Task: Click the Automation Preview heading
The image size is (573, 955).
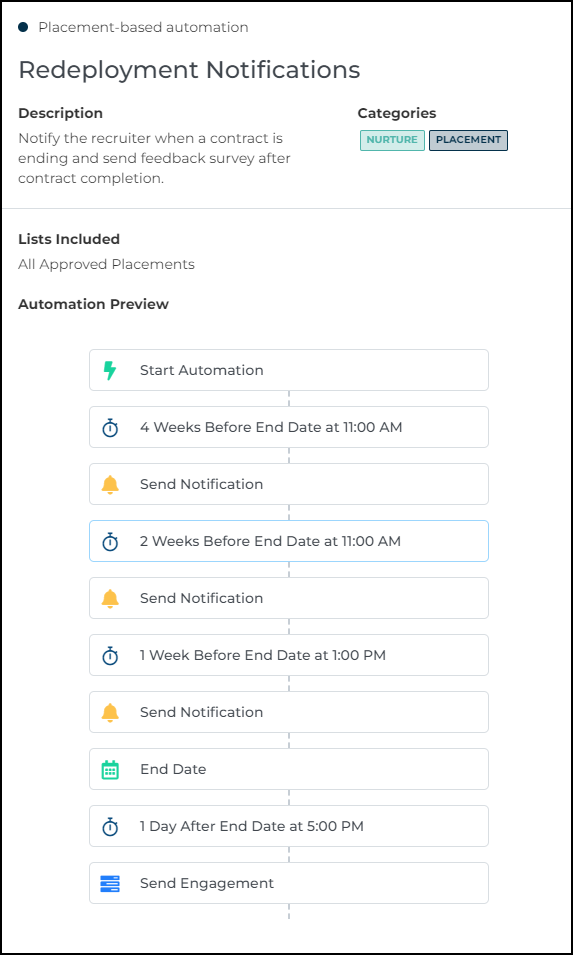Action: (x=93, y=304)
